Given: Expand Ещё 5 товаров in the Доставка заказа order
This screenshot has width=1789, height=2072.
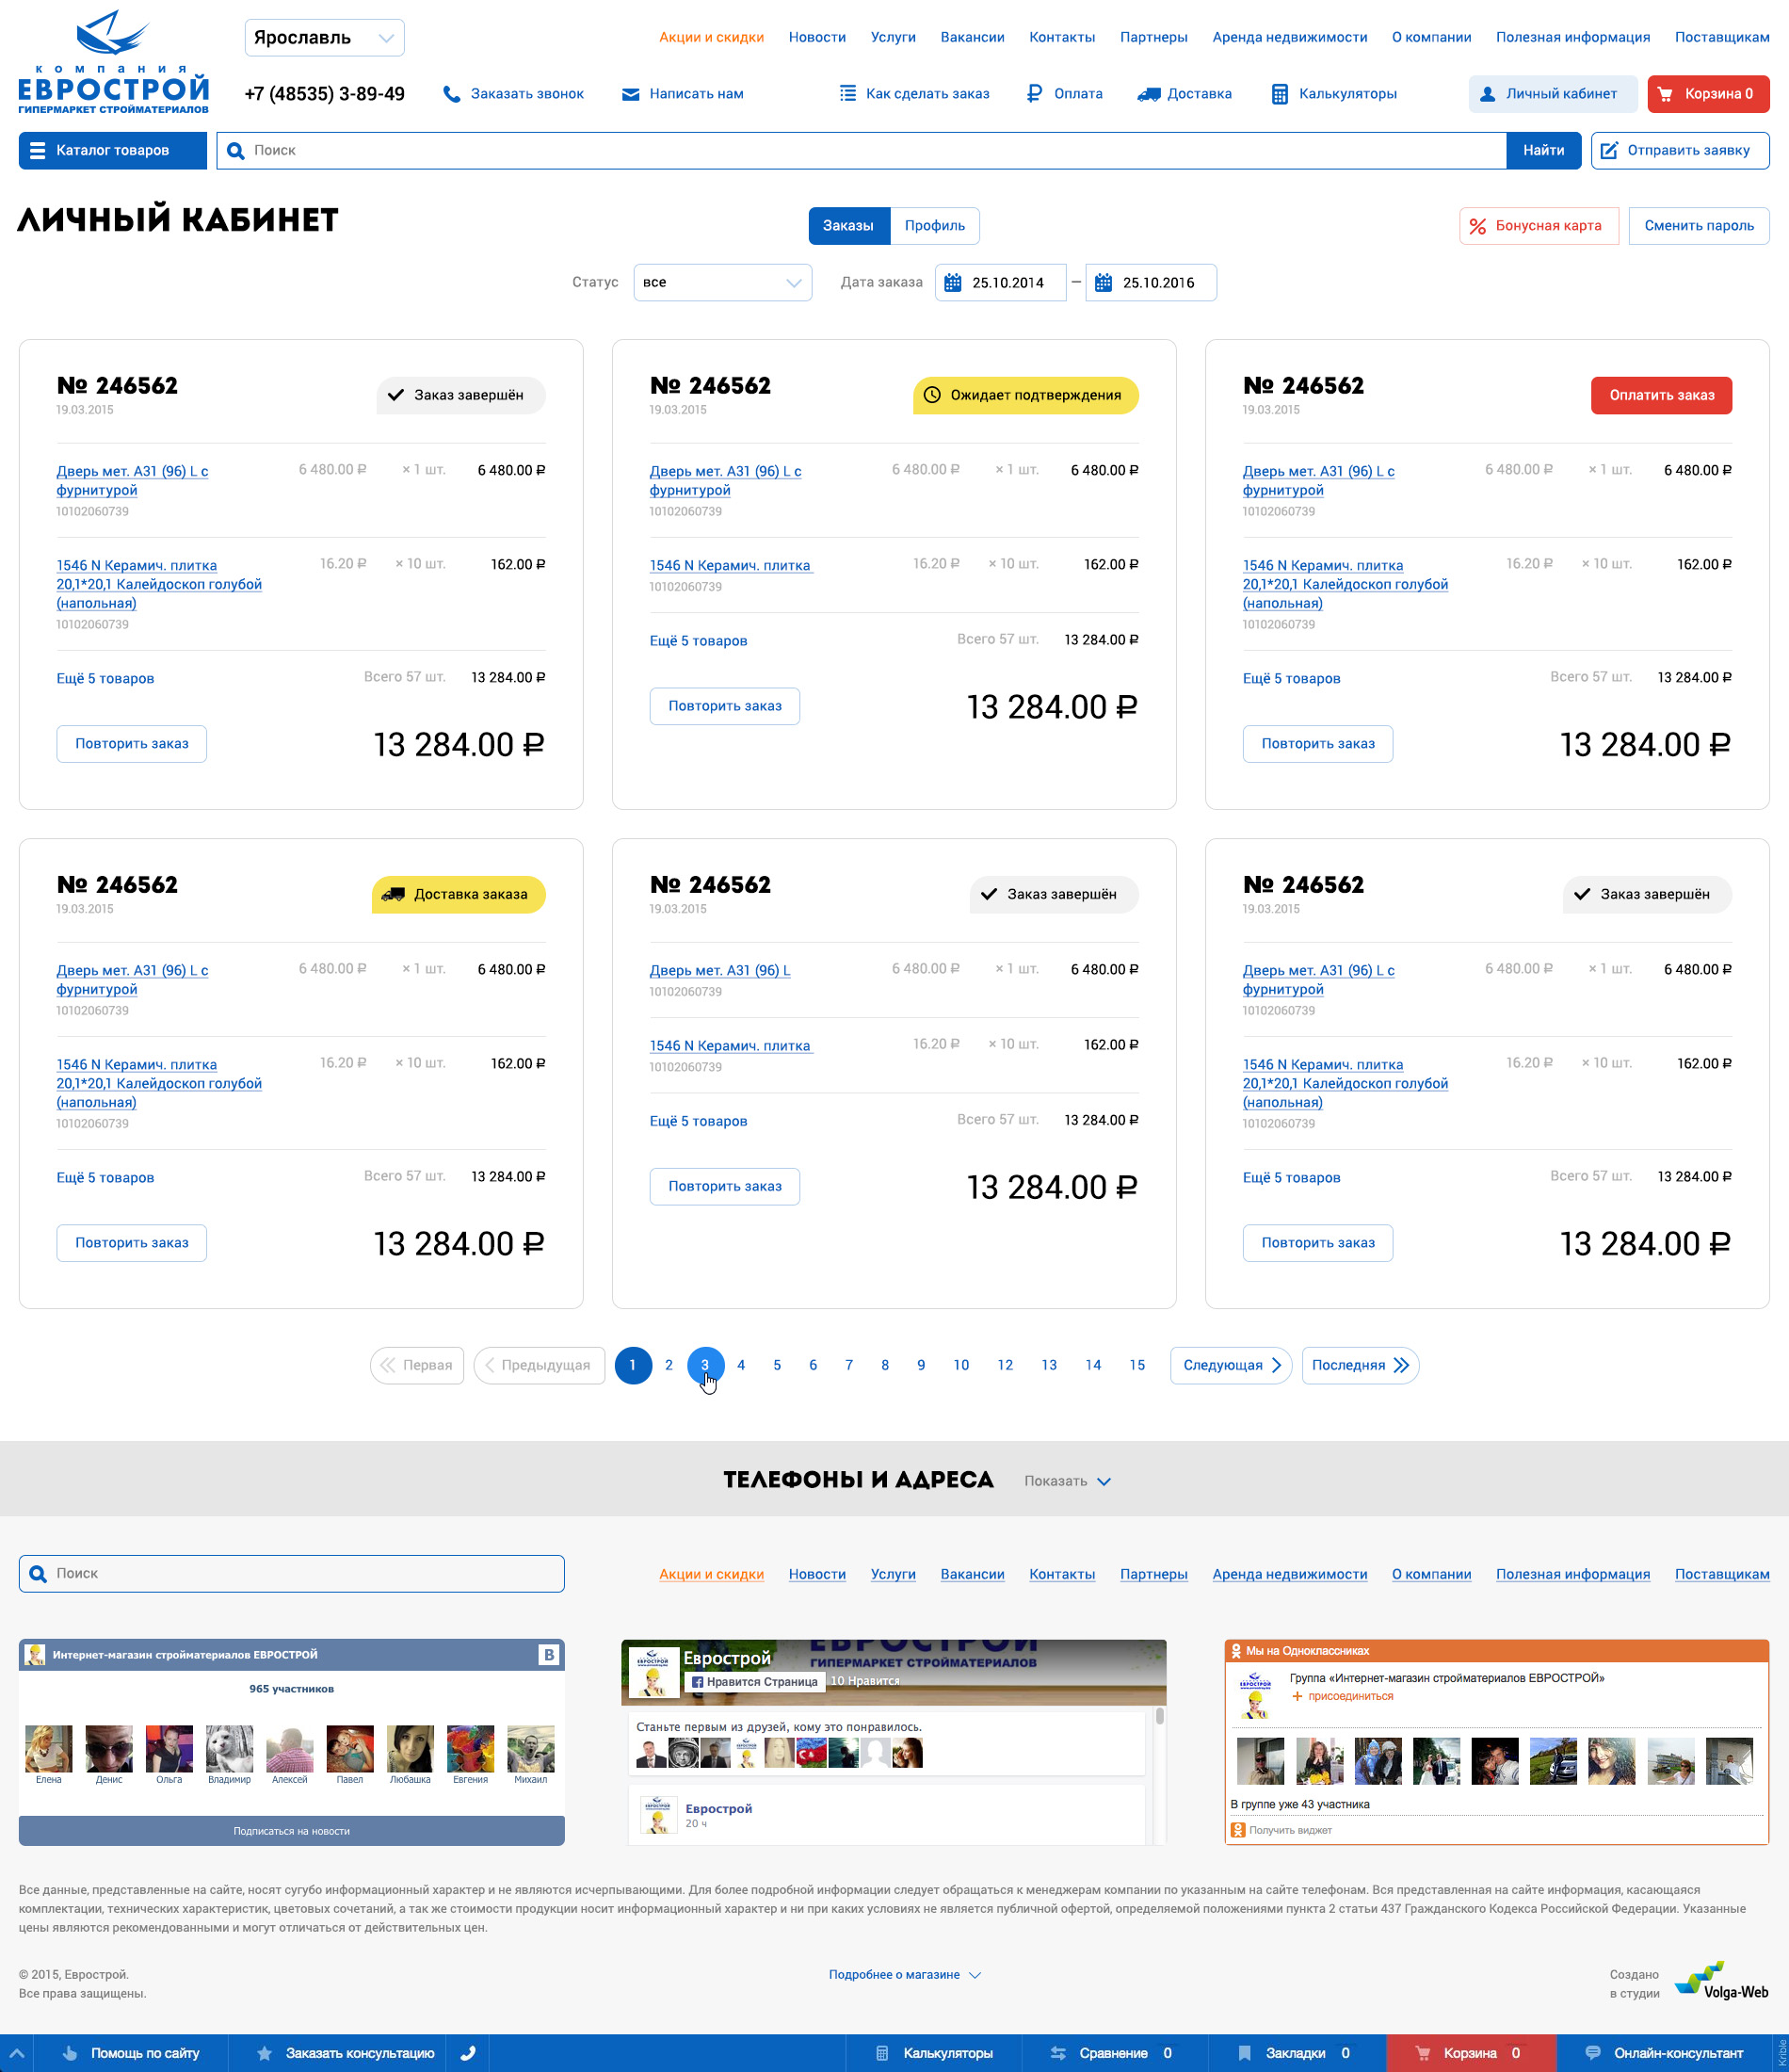Looking at the screenshot, I should [x=105, y=1178].
